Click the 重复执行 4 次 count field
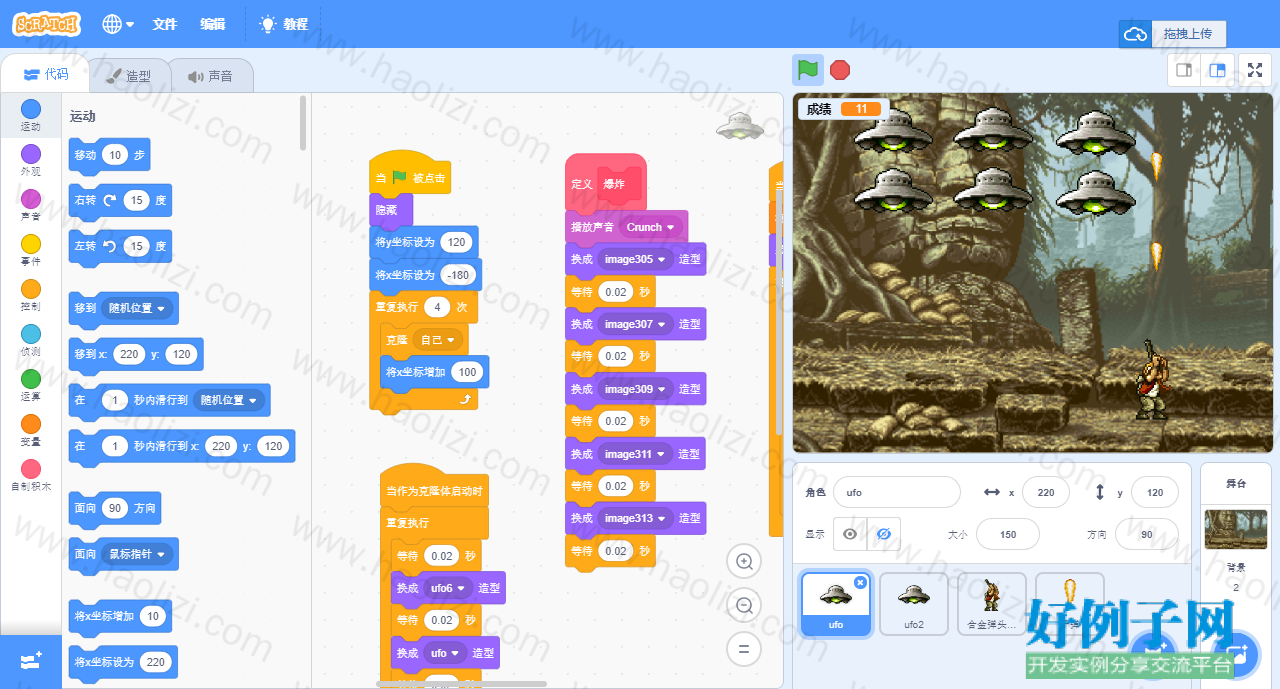 tap(437, 307)
